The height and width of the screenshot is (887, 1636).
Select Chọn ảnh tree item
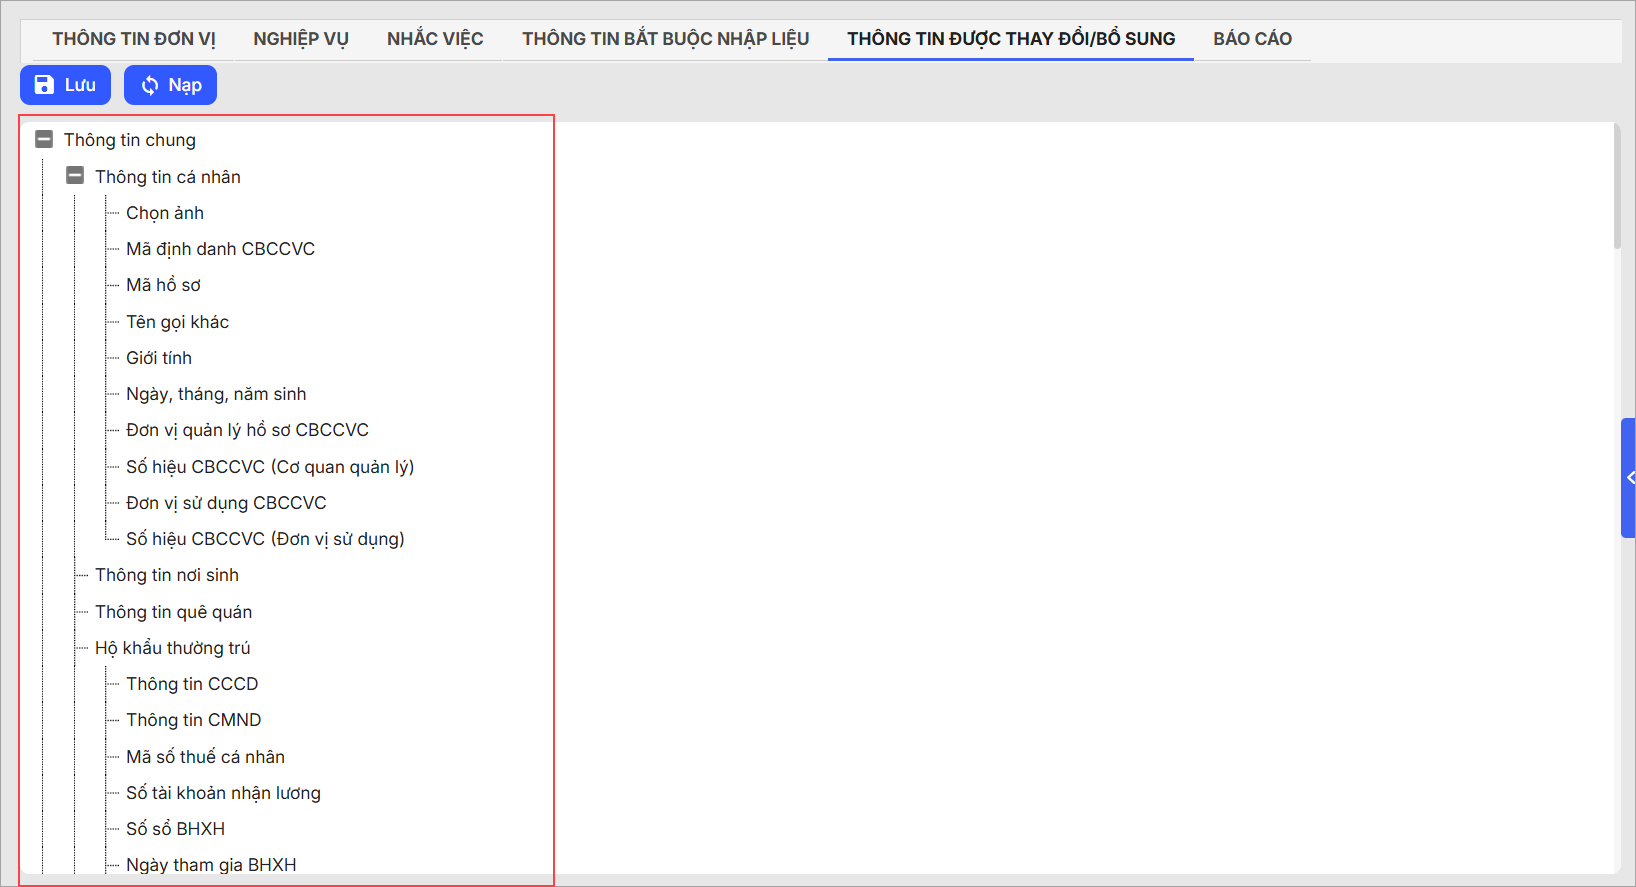point(165,213)
